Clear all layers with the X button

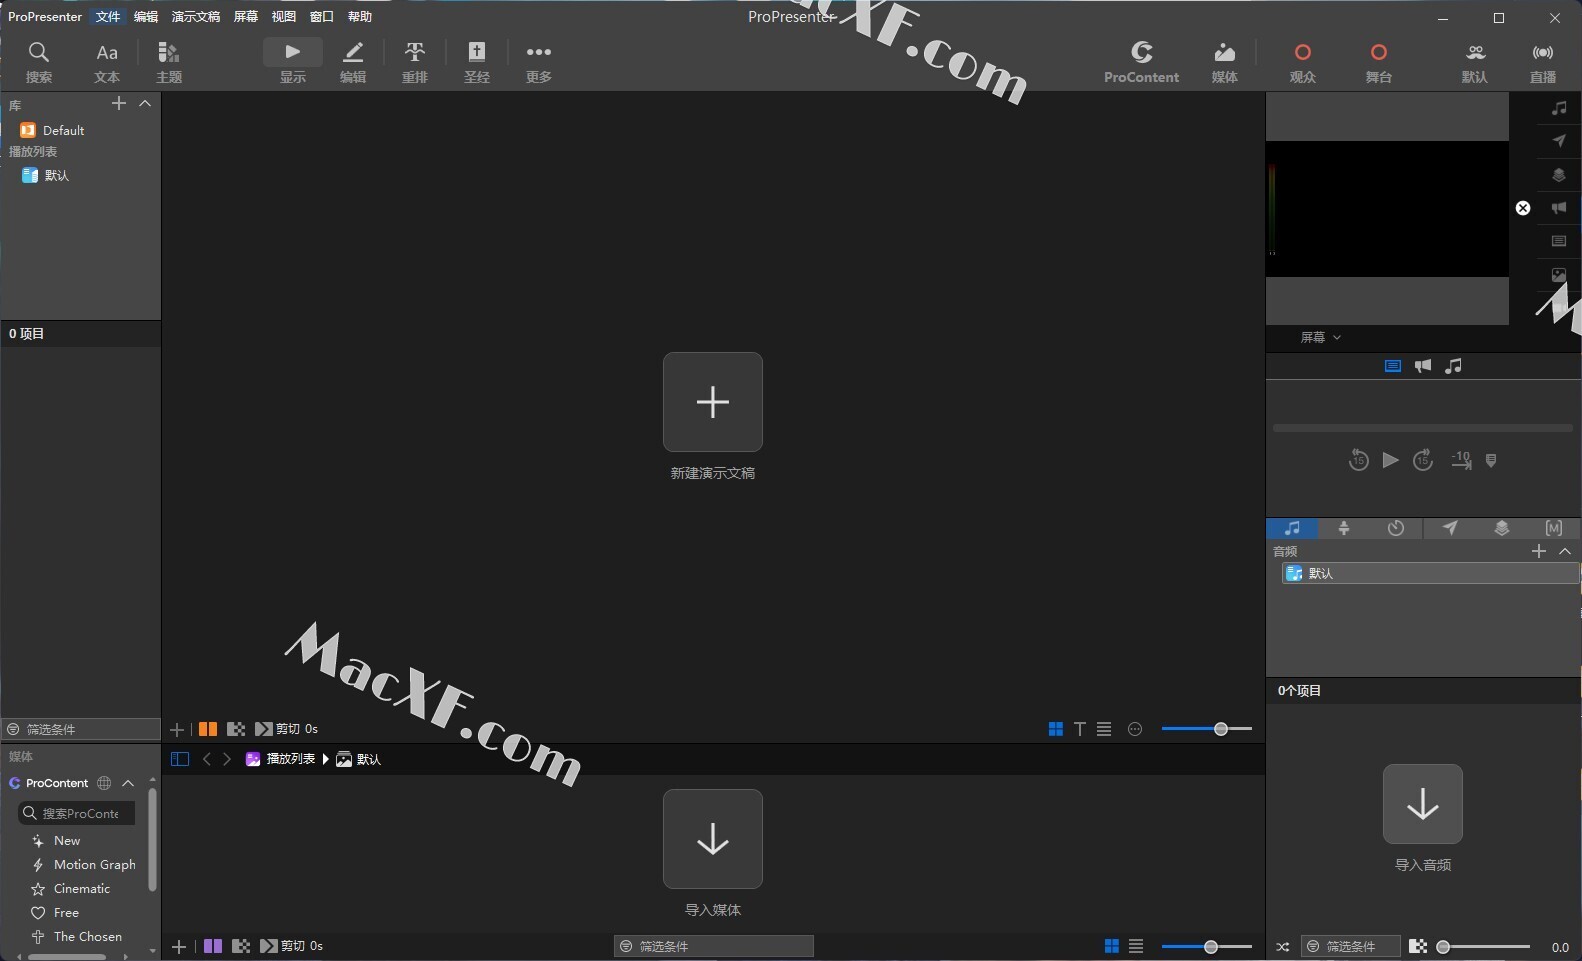[x=1523, y=208]
